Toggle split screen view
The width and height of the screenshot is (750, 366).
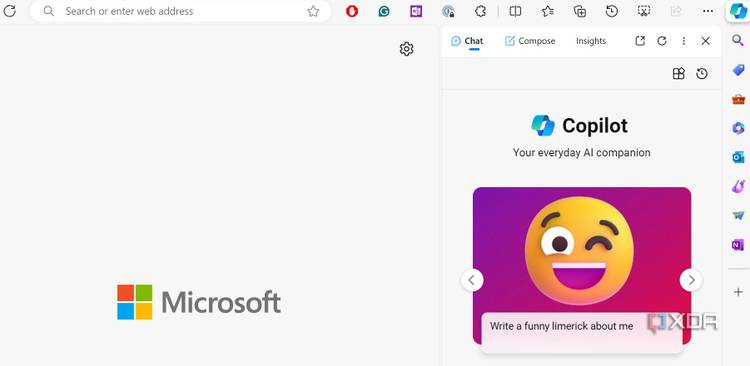coord(515,11)
